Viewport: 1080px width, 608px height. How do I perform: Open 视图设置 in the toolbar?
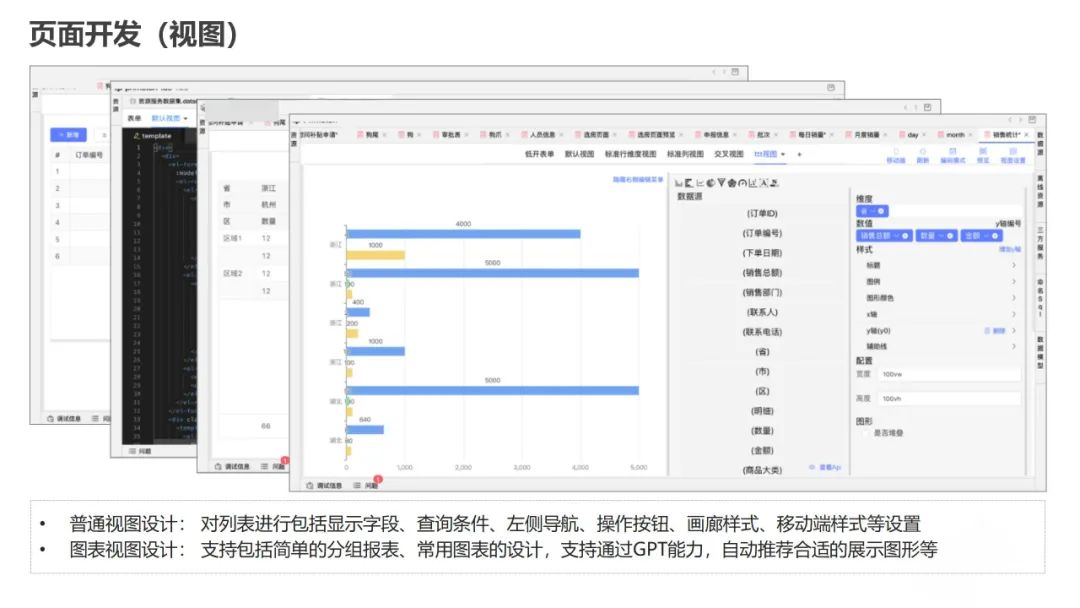point(1013,156)
